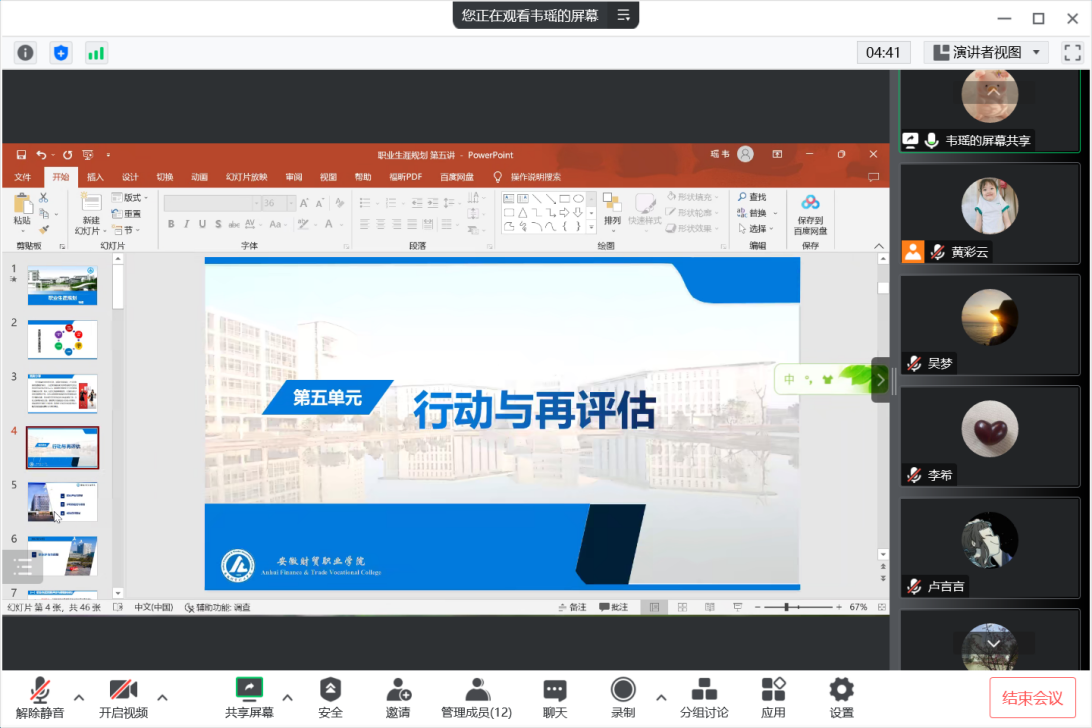The height and width of the screenshot is (728, 1092).
Task: Expand audio options arrow beside mute
Action: tap(79, 697)
